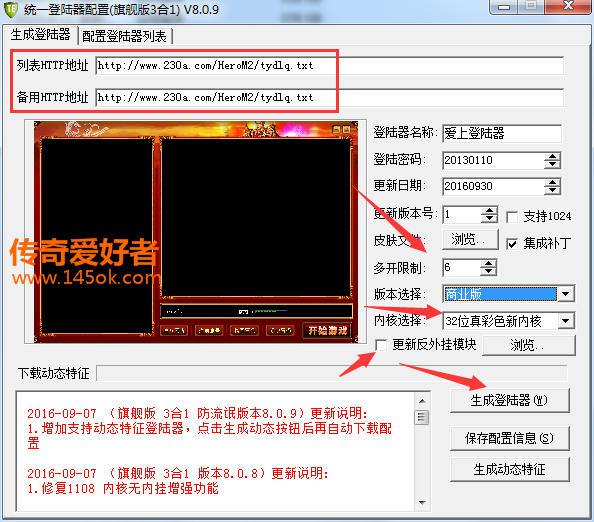Increase 更新日期 with up arrow

tap(553, 182)
